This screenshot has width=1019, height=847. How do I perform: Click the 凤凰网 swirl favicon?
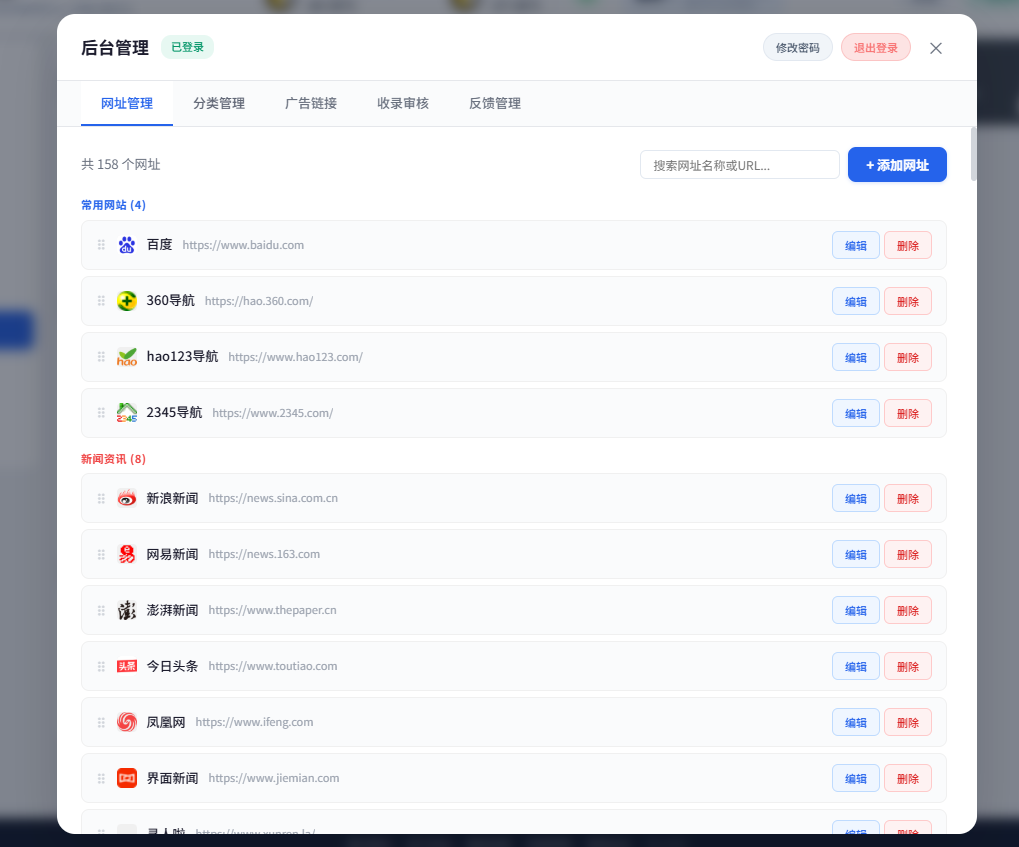pos(127,722)
